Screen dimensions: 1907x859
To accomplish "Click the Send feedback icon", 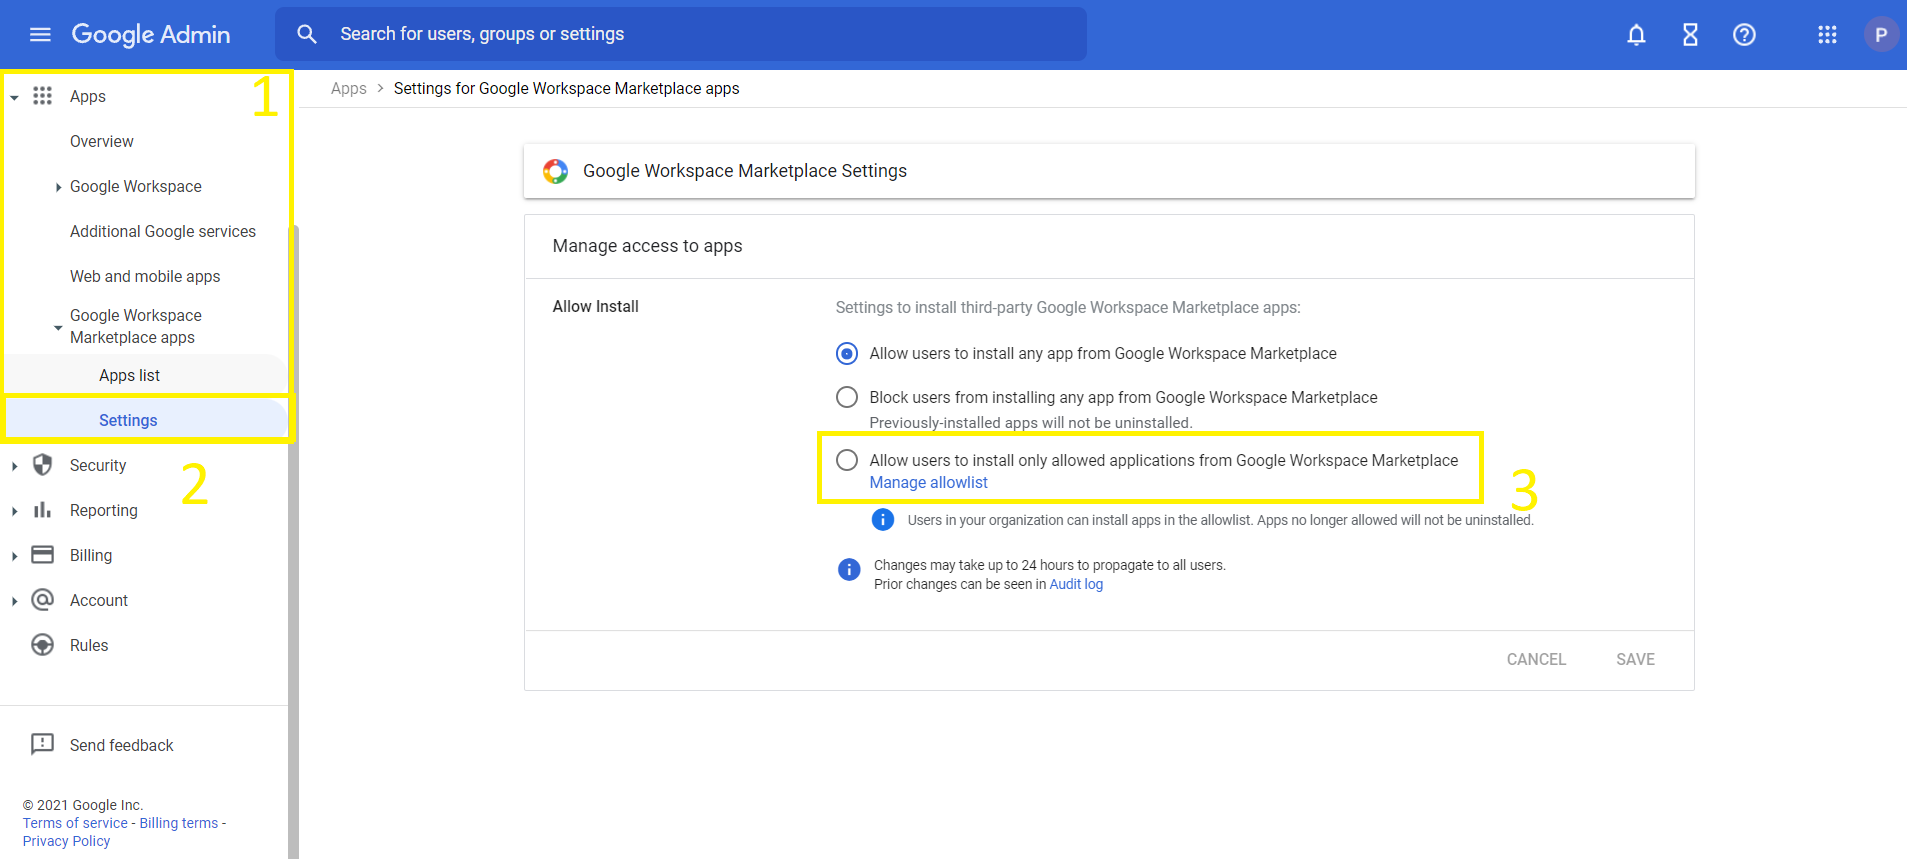I will point(42,744).
